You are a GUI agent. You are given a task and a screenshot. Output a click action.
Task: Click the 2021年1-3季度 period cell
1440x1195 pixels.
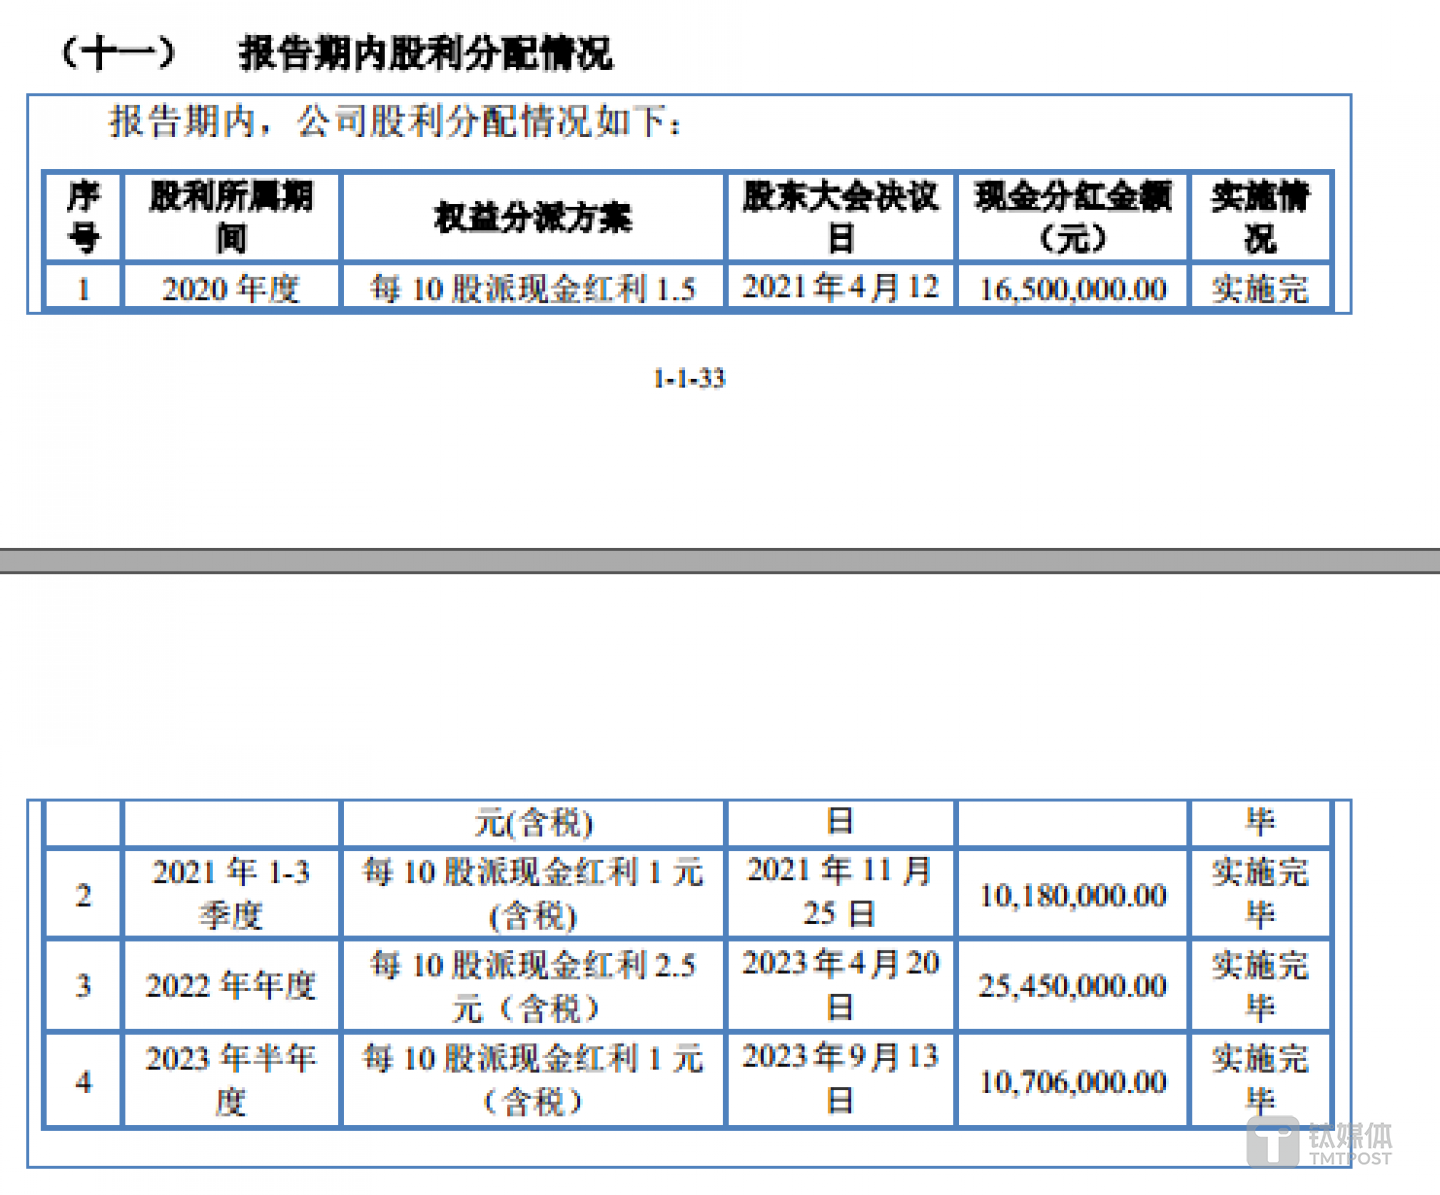click(x=231, y=893)
